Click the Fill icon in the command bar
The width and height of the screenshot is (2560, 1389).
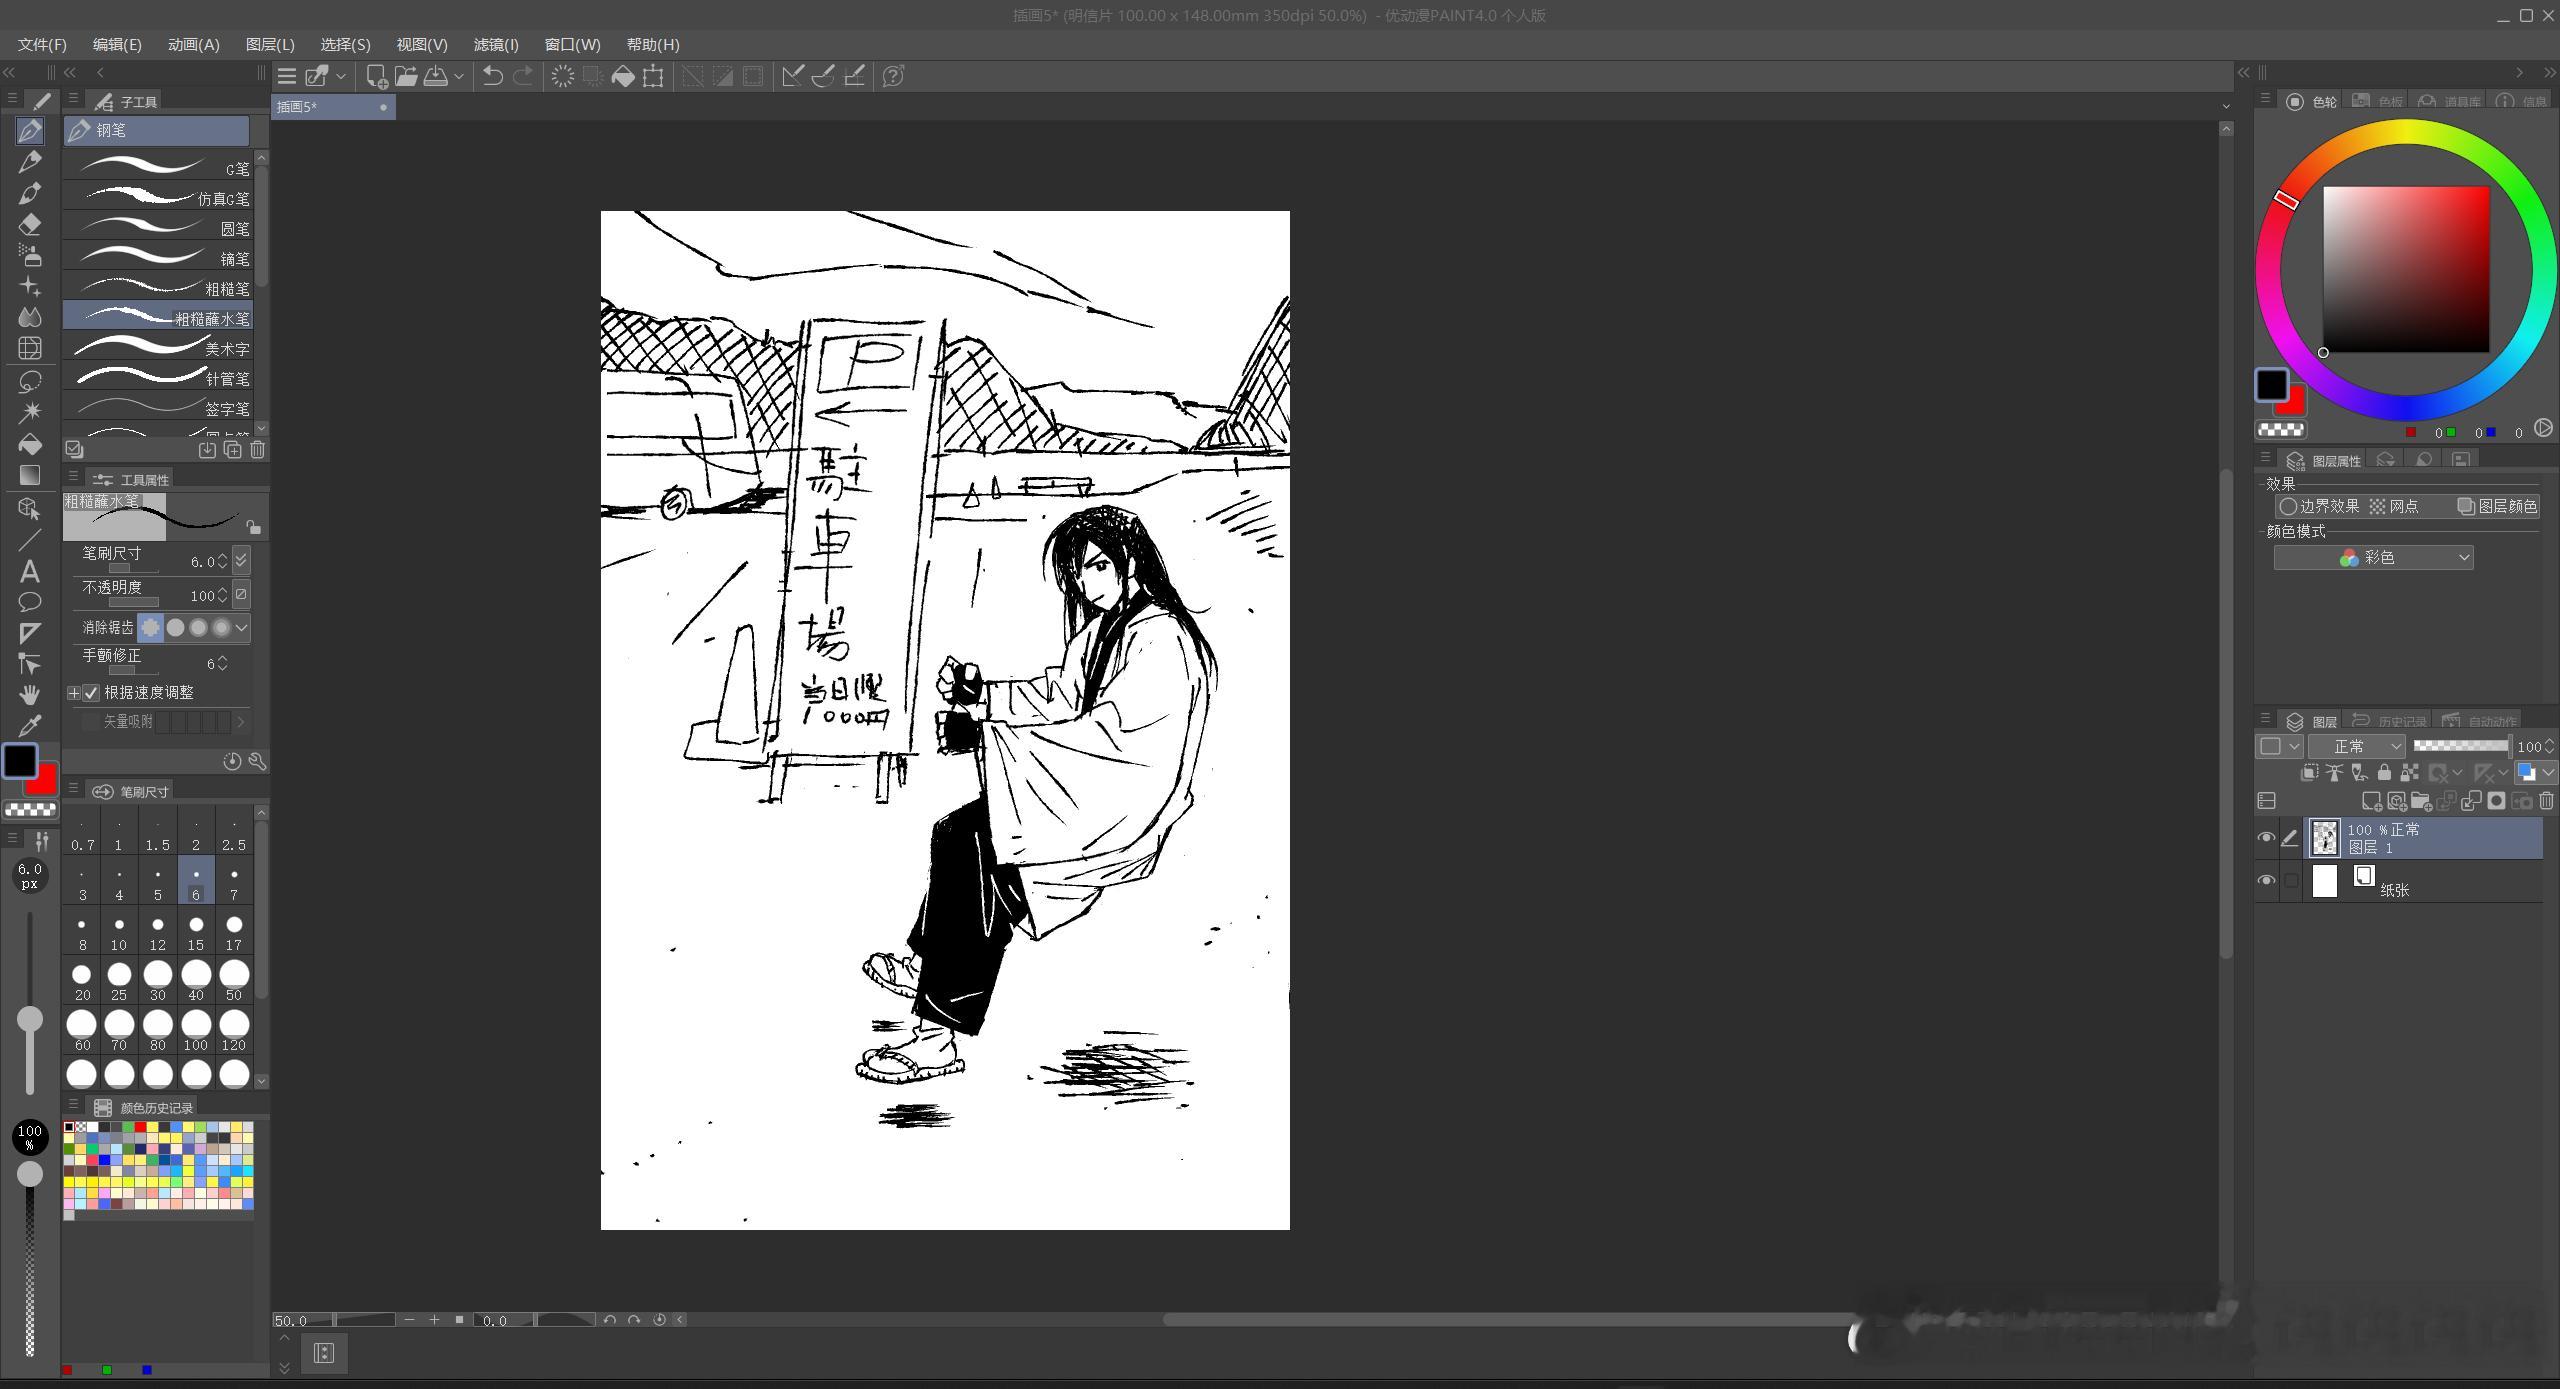point(623,76)
